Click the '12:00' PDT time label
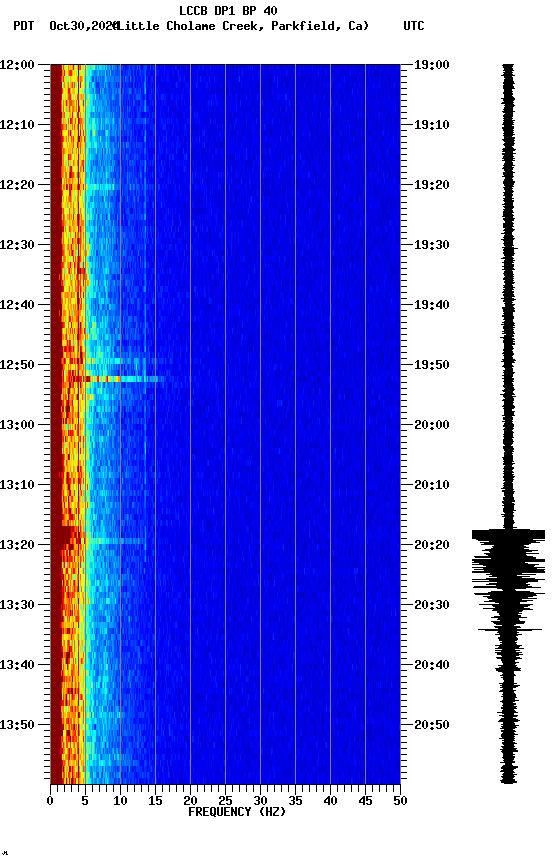552x864 pixels. click(17, 65)
